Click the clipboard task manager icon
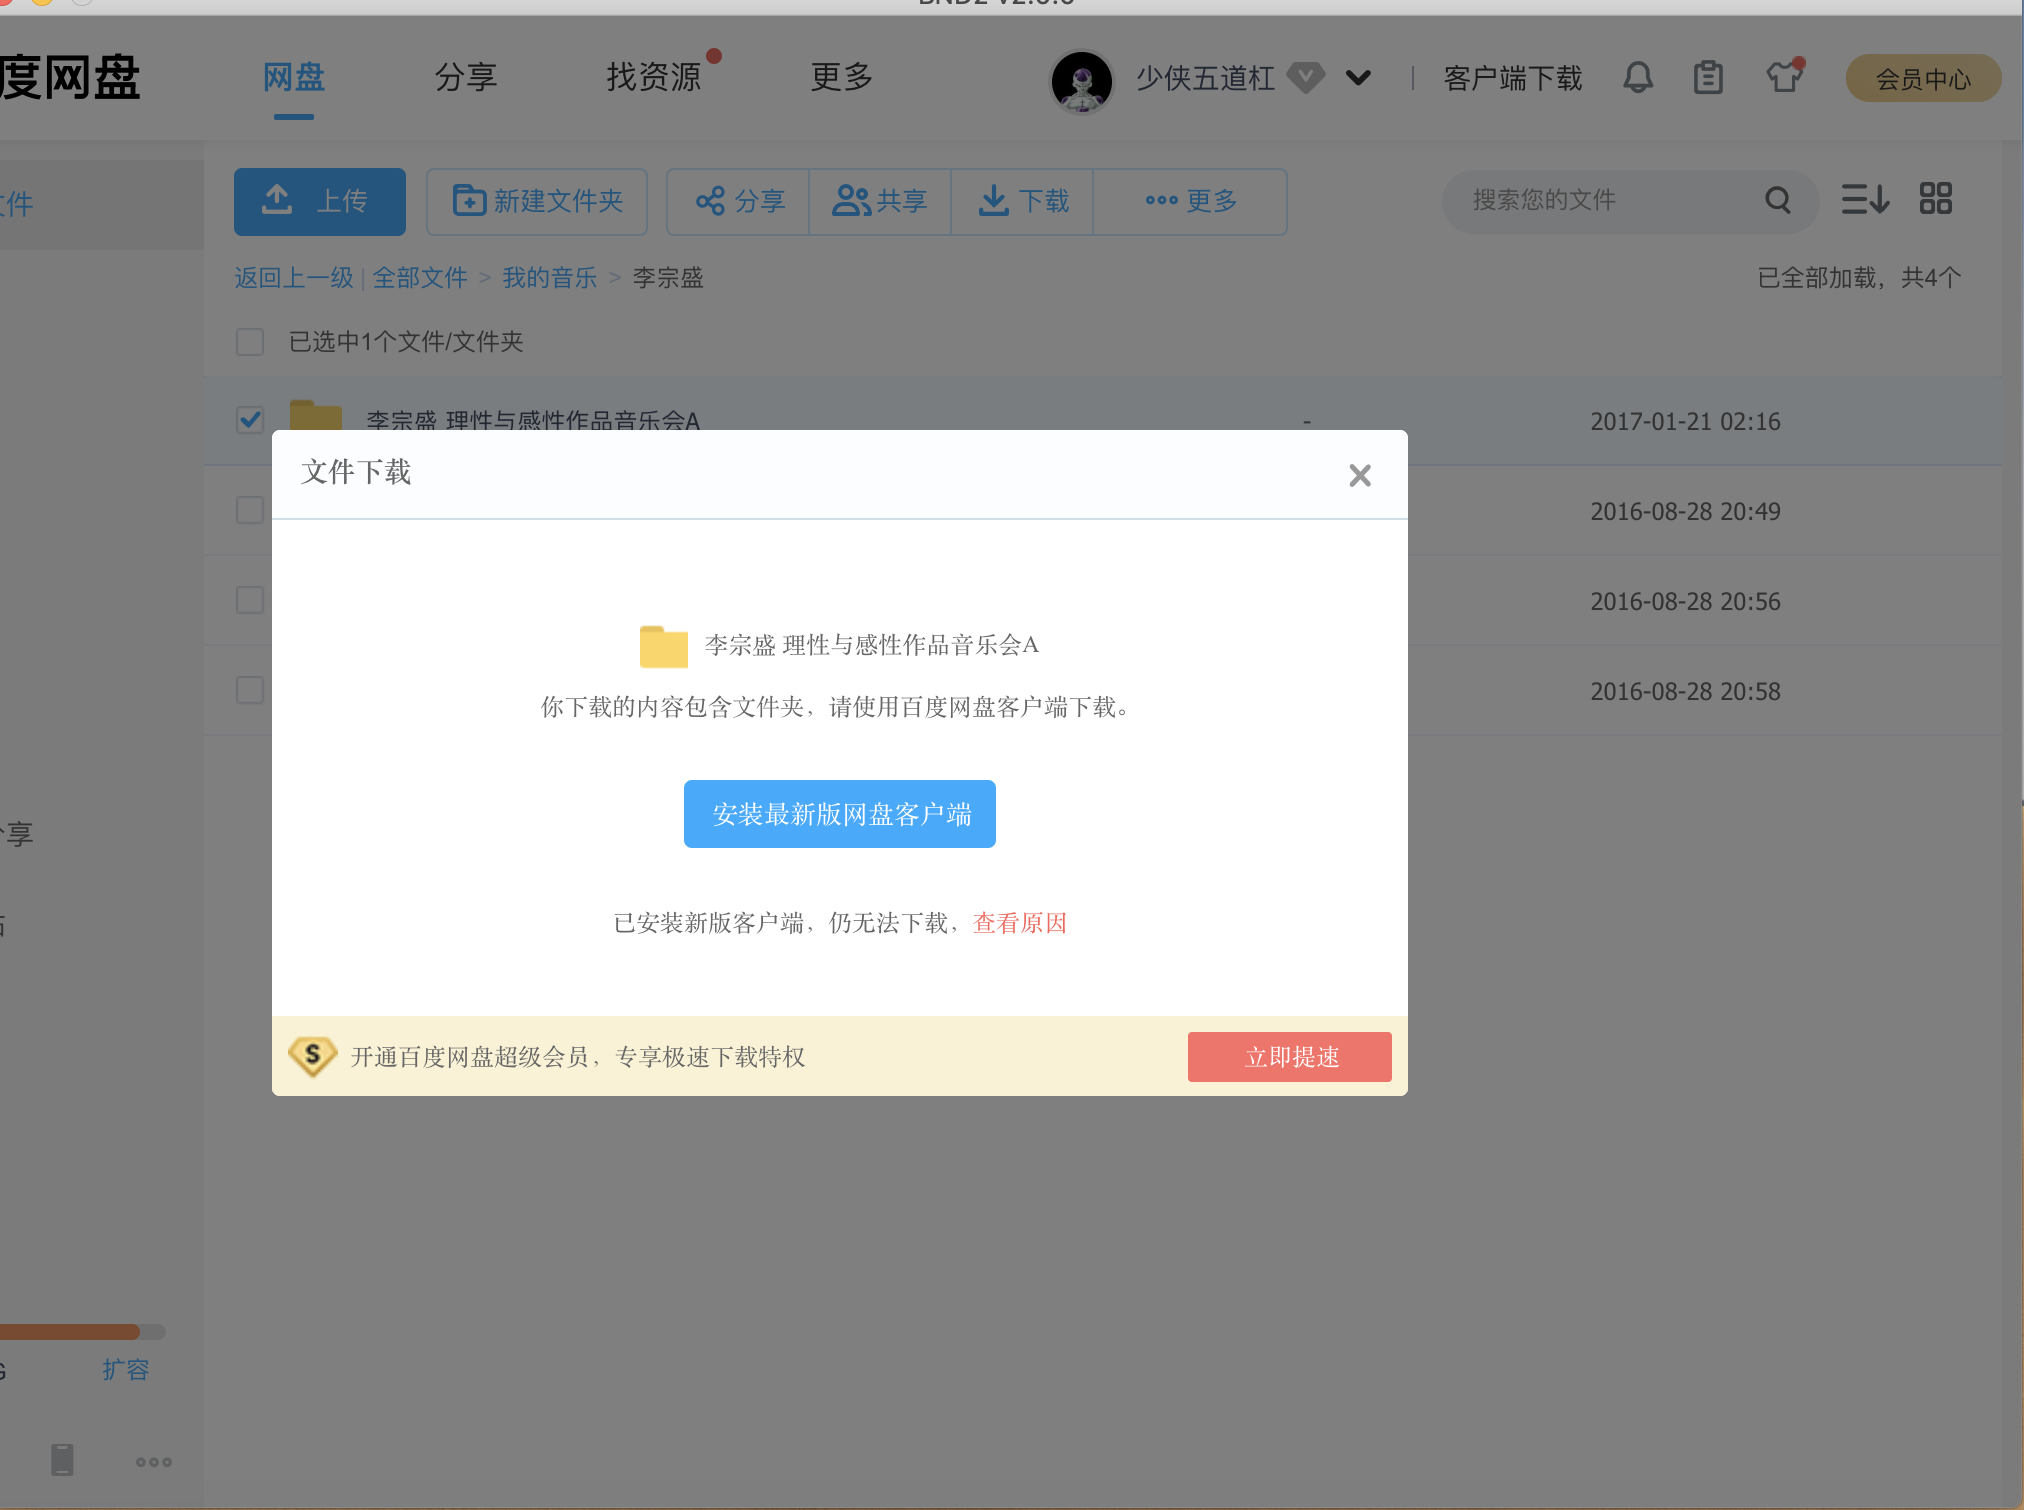 (x=1709, y=78)
